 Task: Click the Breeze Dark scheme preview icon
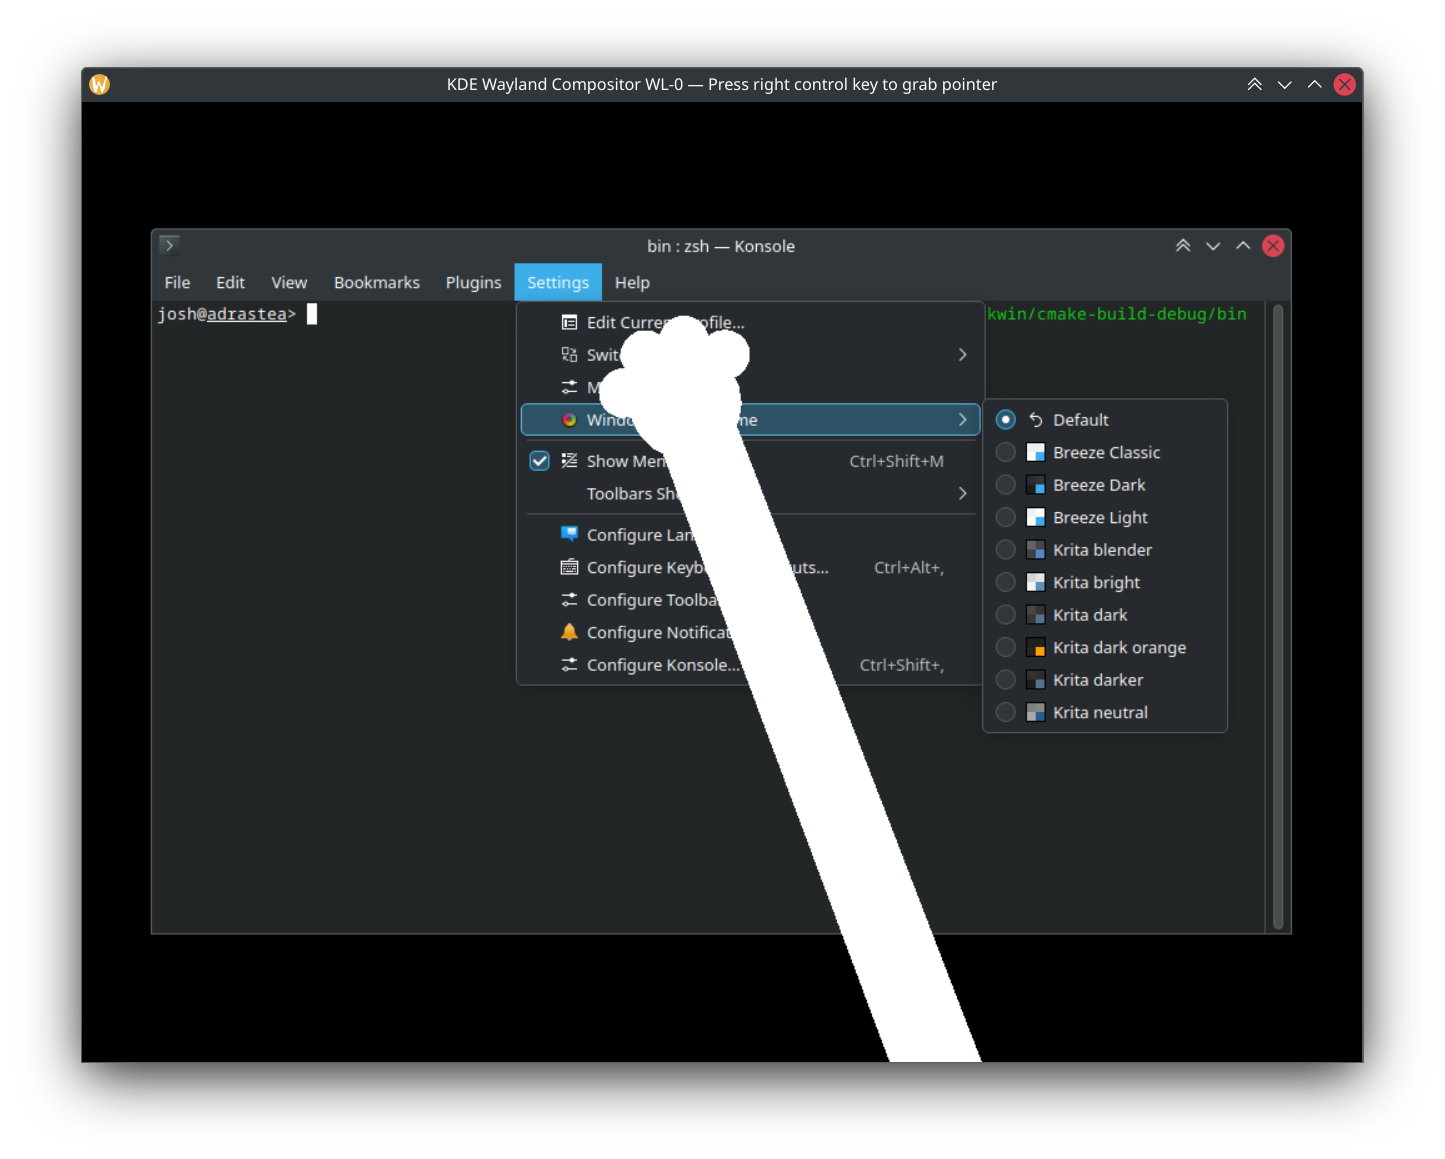[x=1036, y=485]
